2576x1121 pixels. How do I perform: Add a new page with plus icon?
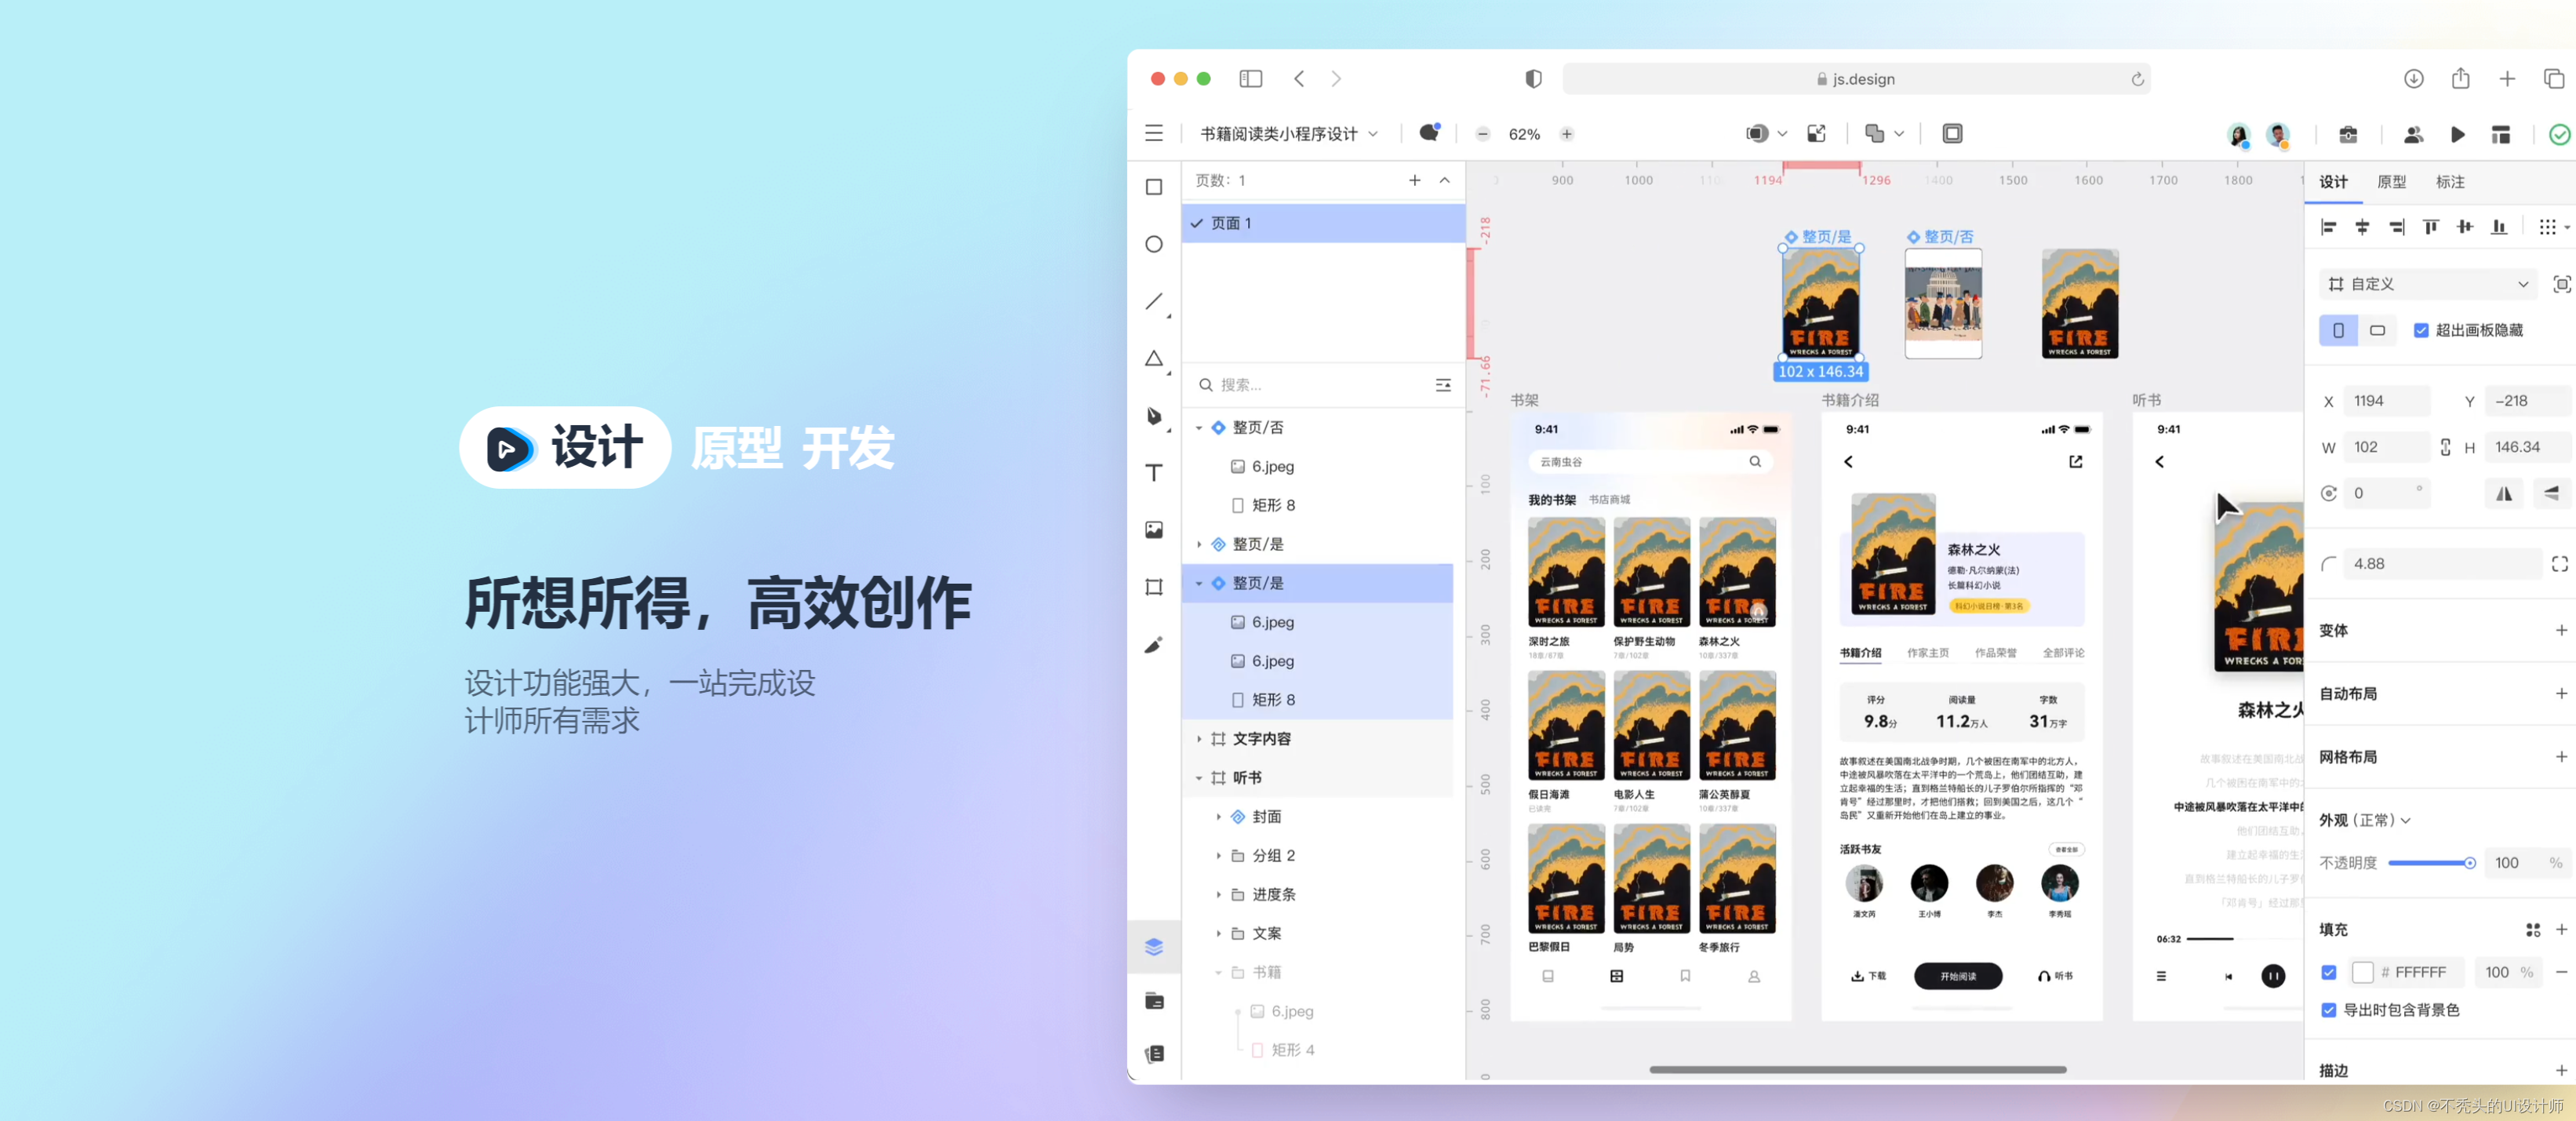tap(1415, 180)
